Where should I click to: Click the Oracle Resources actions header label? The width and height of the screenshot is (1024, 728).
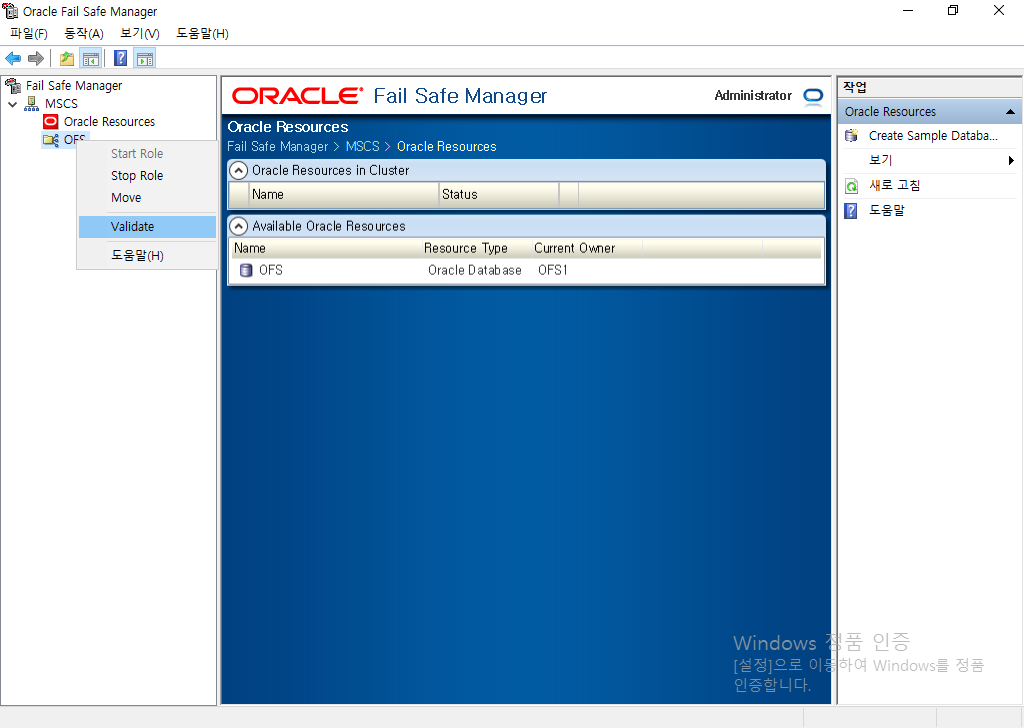pyautogui.click(x=890, y=112)
